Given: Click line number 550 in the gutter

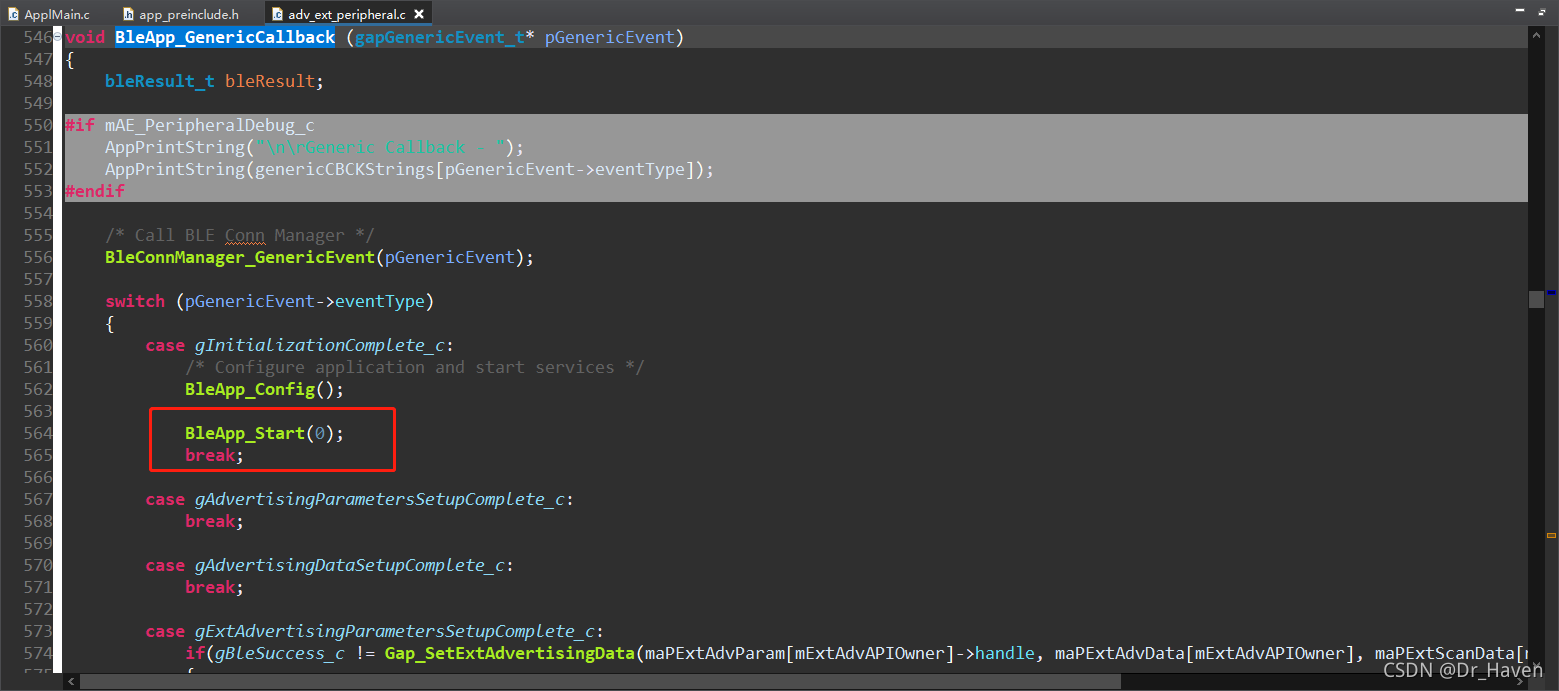Looking at the screenshot, I should 37,125.
